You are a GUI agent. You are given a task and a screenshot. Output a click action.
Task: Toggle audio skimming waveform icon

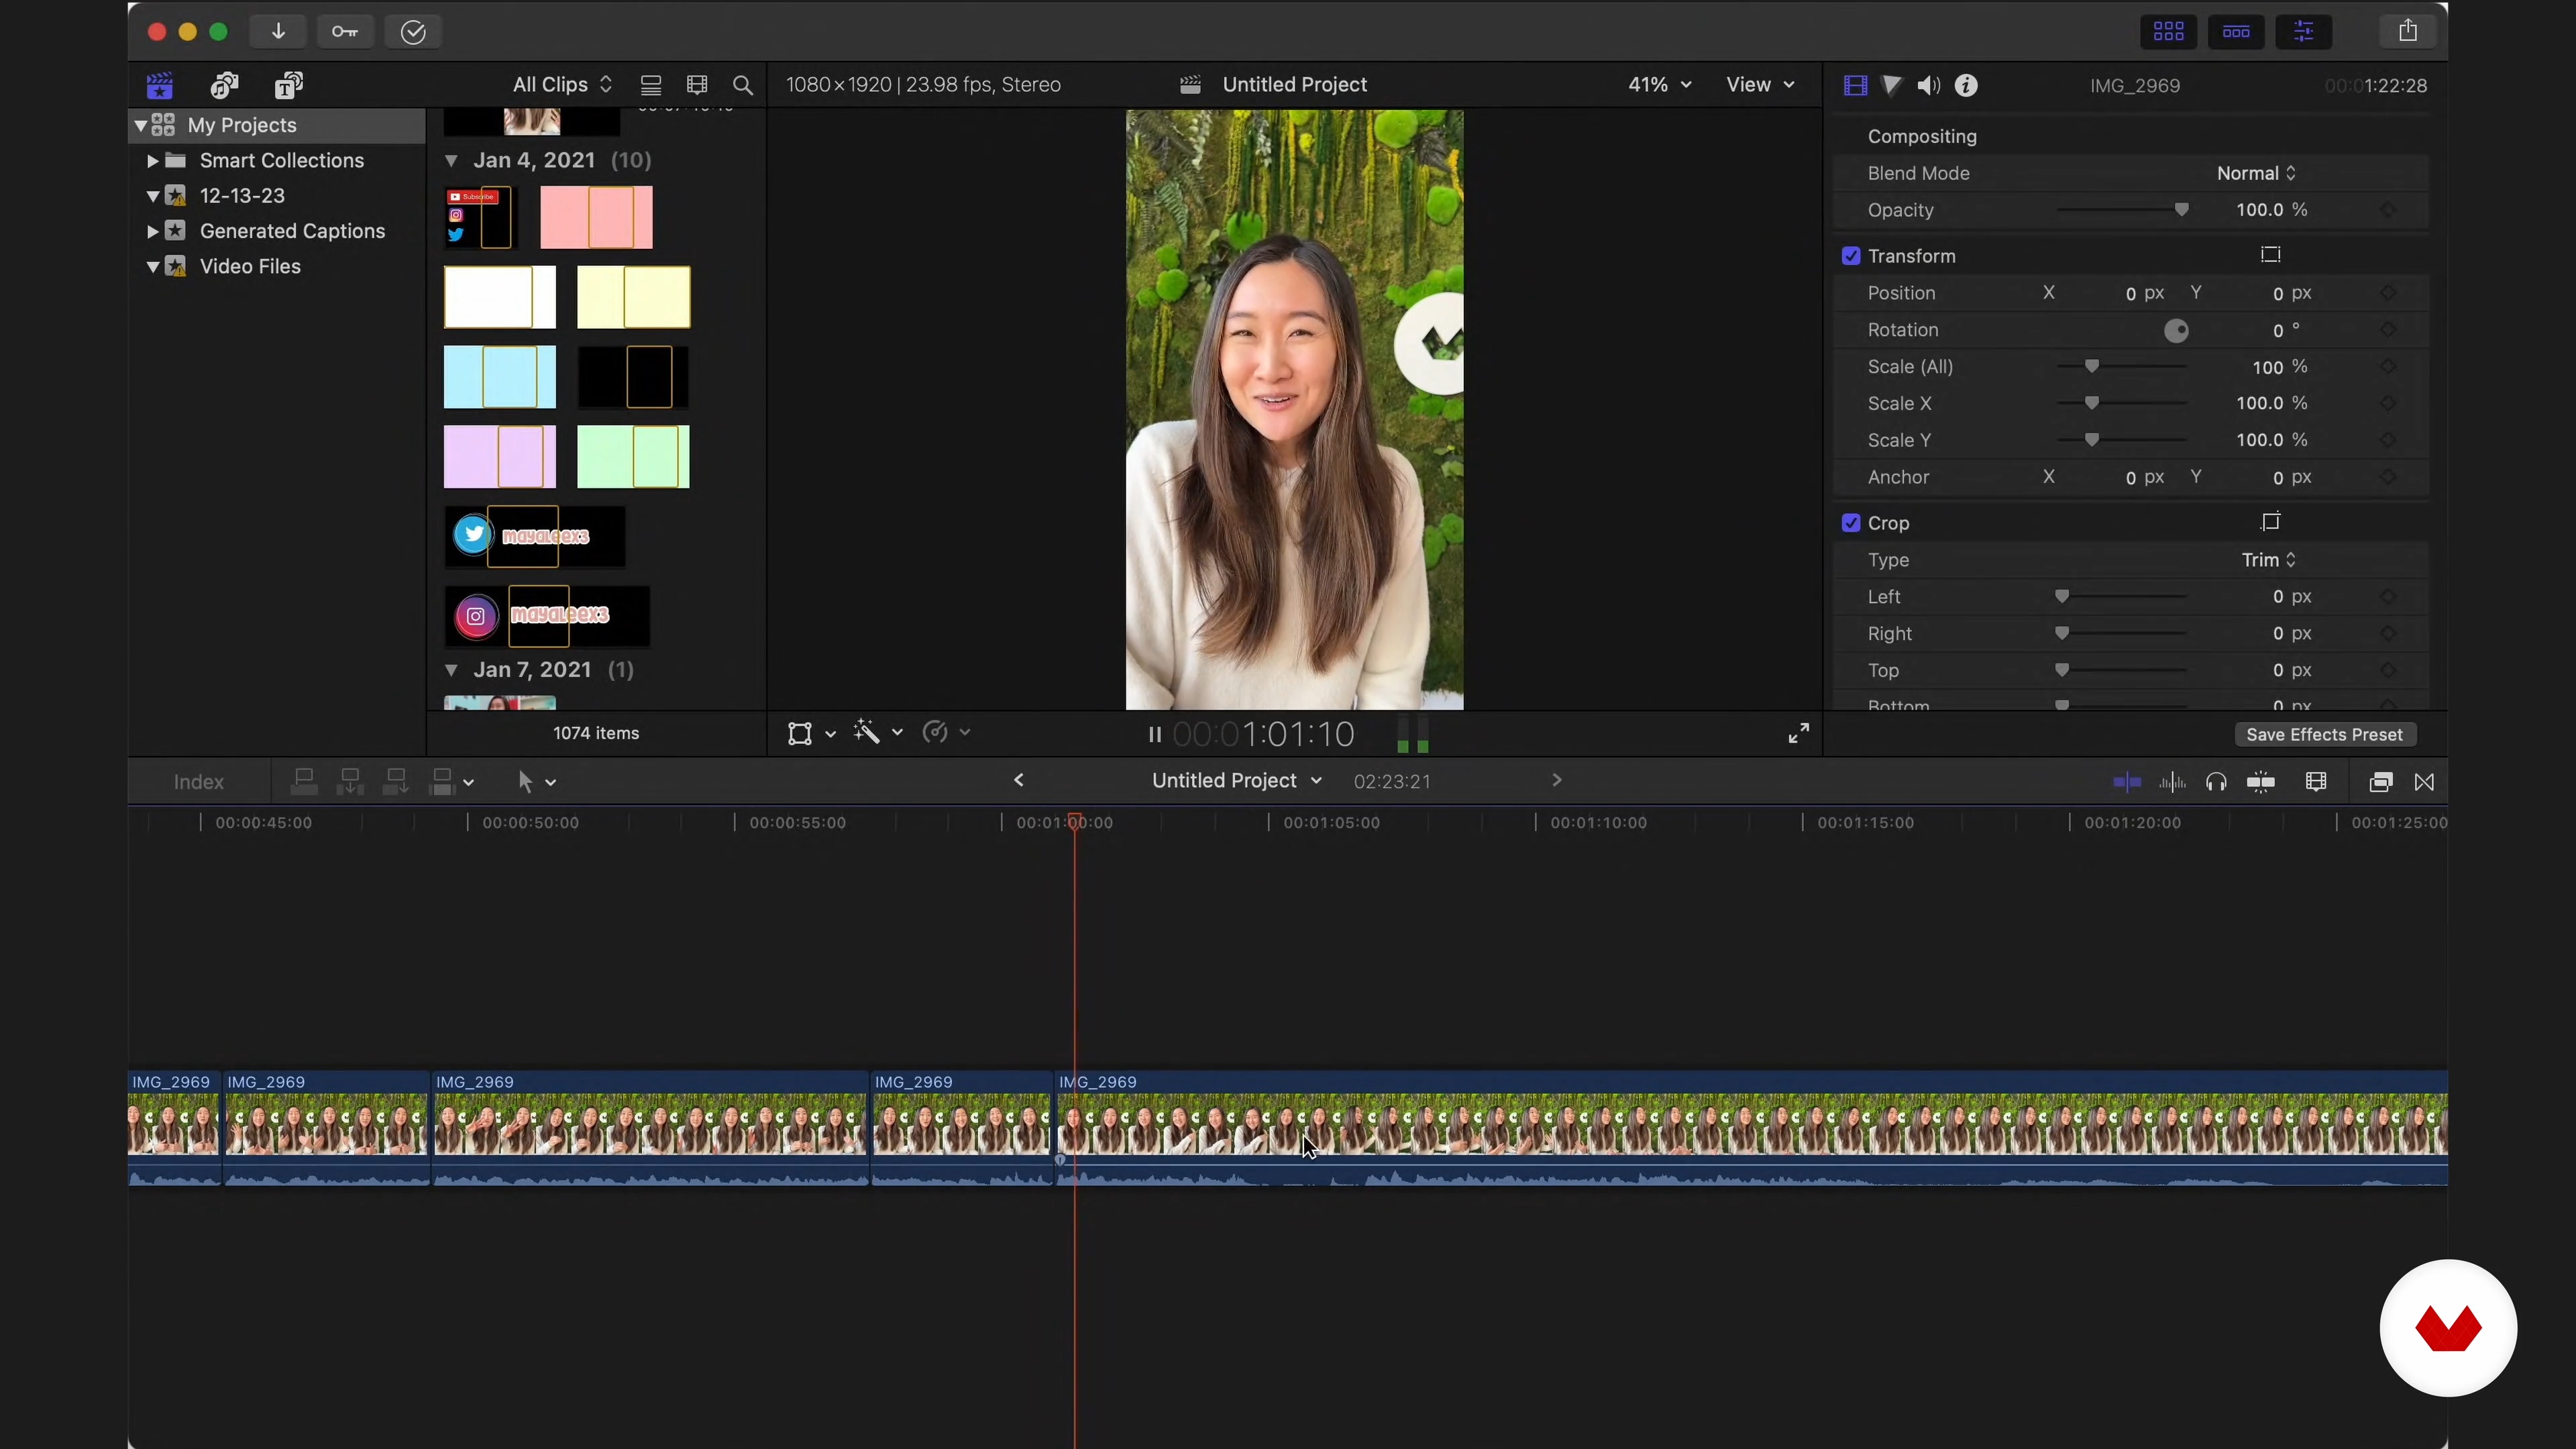2172,782
